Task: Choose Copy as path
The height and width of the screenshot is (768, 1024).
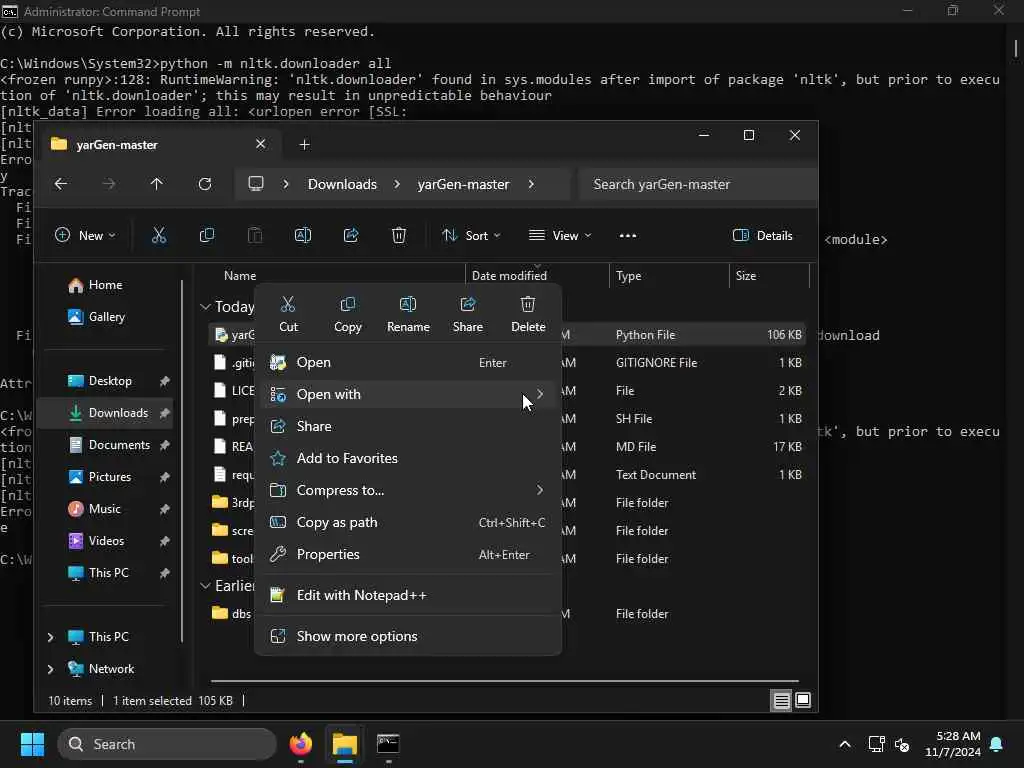Action: pyautogui.click(x=408, y=522)
